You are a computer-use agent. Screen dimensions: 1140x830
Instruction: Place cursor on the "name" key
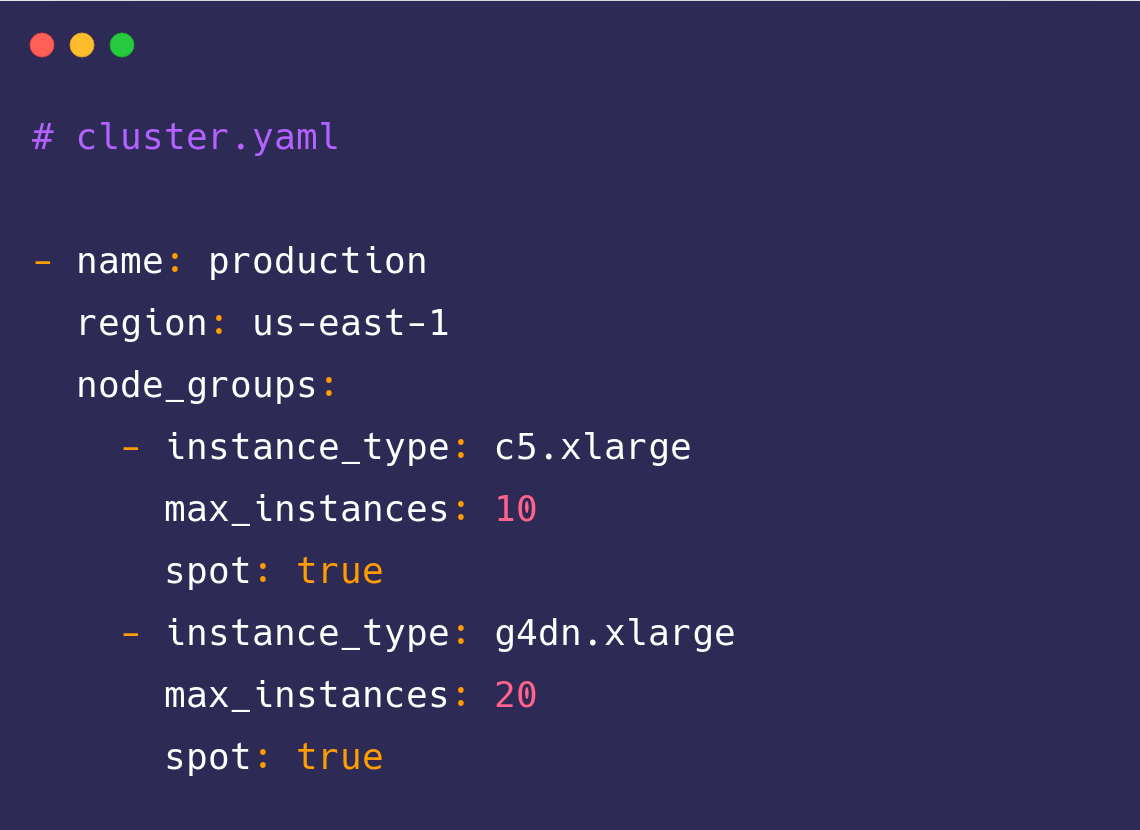[x=120, y=261]
